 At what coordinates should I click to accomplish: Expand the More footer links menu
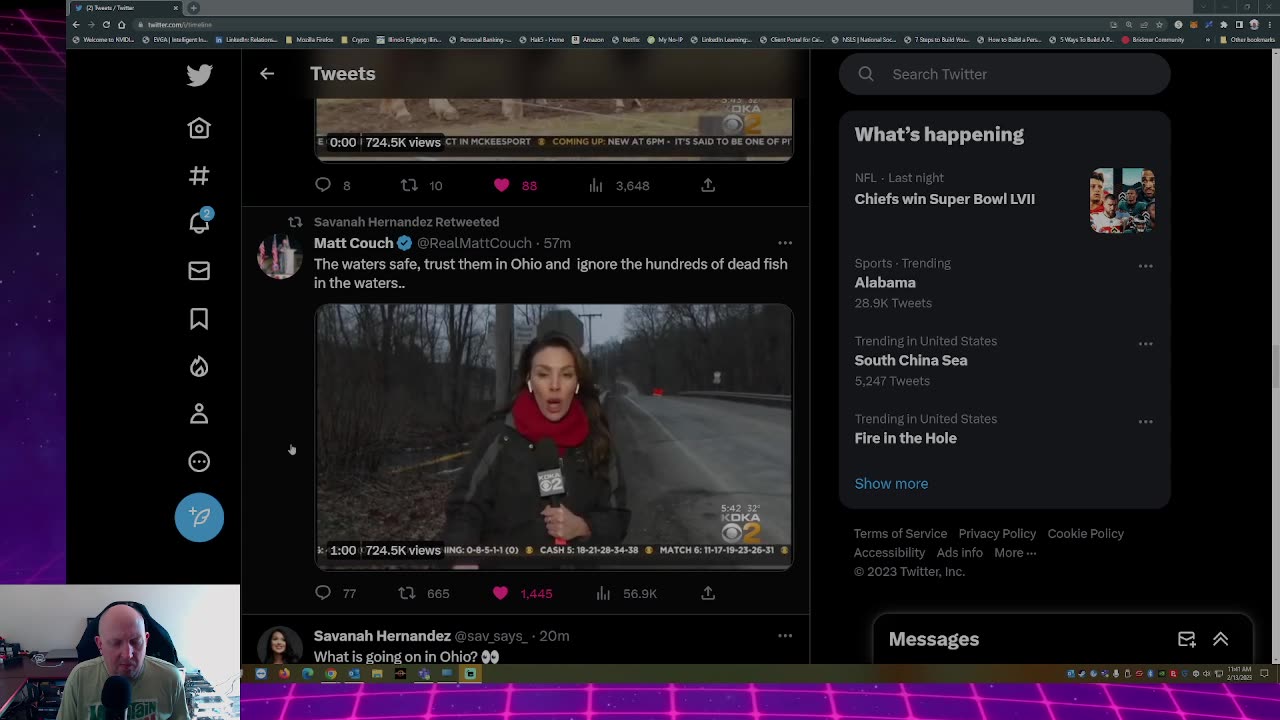pyautogui.click(x=1015, y=553)
